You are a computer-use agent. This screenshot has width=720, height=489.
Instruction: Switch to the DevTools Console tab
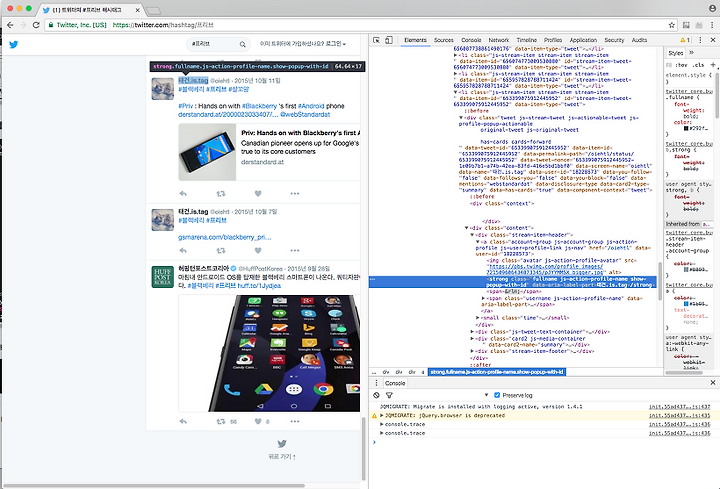point(471,40)
